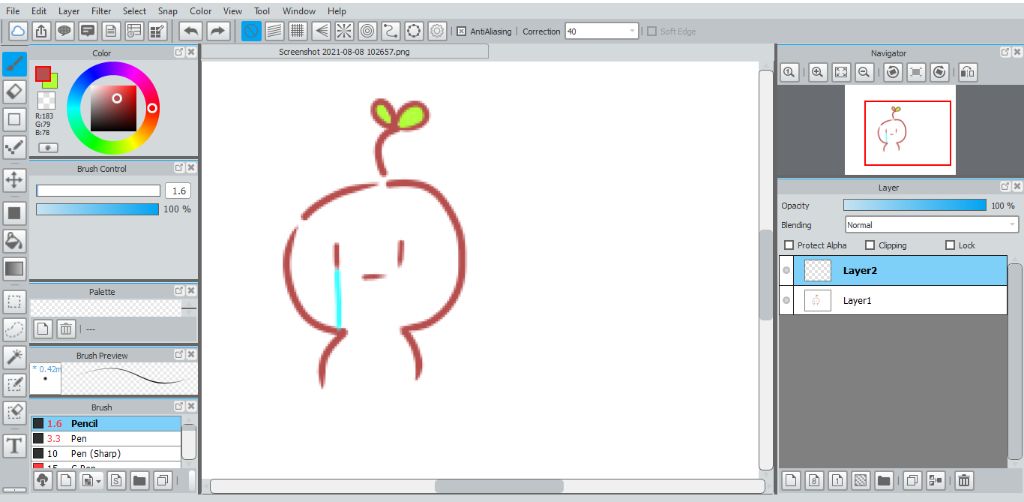This screenshot has width=1024, height=502.
Task: Select the Dot pen tool
Action: pyautogui.click(x=14, y=148)
